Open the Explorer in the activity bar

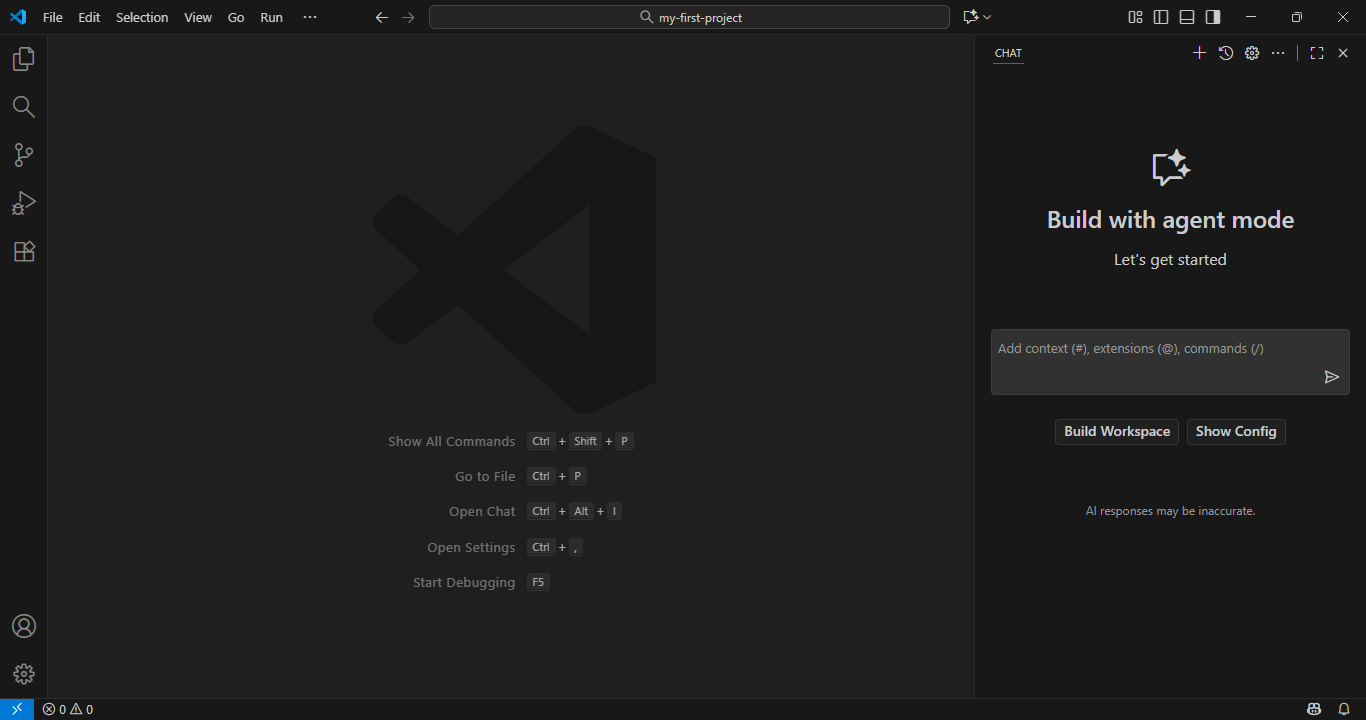(x=23, y=58)
